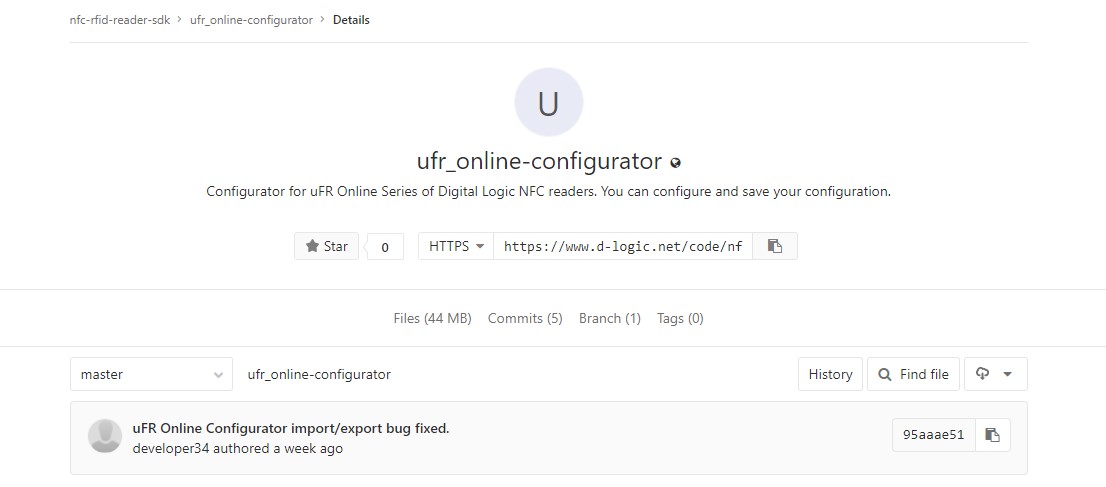The width and height of the screenshot is (1106, 487).
Task: Go to nfc-rfid-reader-sdk breadcrumb
Action: [x=120, y=20]
